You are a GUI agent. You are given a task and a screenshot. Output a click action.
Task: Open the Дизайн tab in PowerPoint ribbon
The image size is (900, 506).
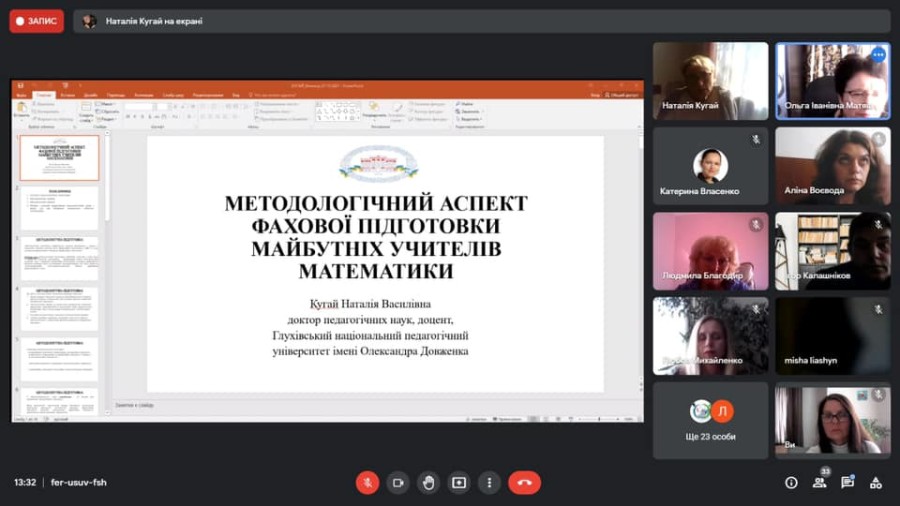(91, 95)
